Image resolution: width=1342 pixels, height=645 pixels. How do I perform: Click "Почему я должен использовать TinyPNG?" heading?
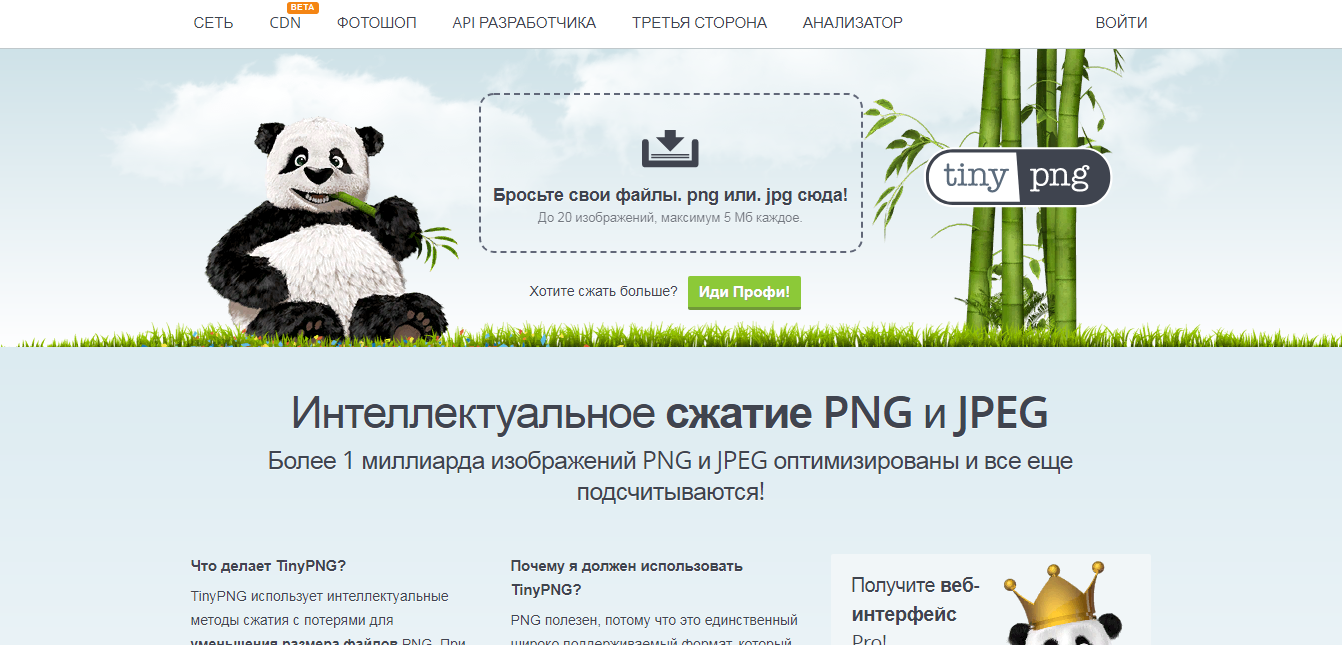[626, 578]
